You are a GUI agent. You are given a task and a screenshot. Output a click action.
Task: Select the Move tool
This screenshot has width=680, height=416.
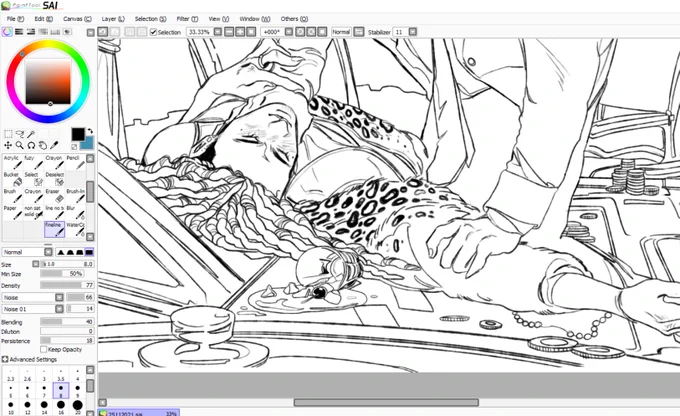click(8, 145)
